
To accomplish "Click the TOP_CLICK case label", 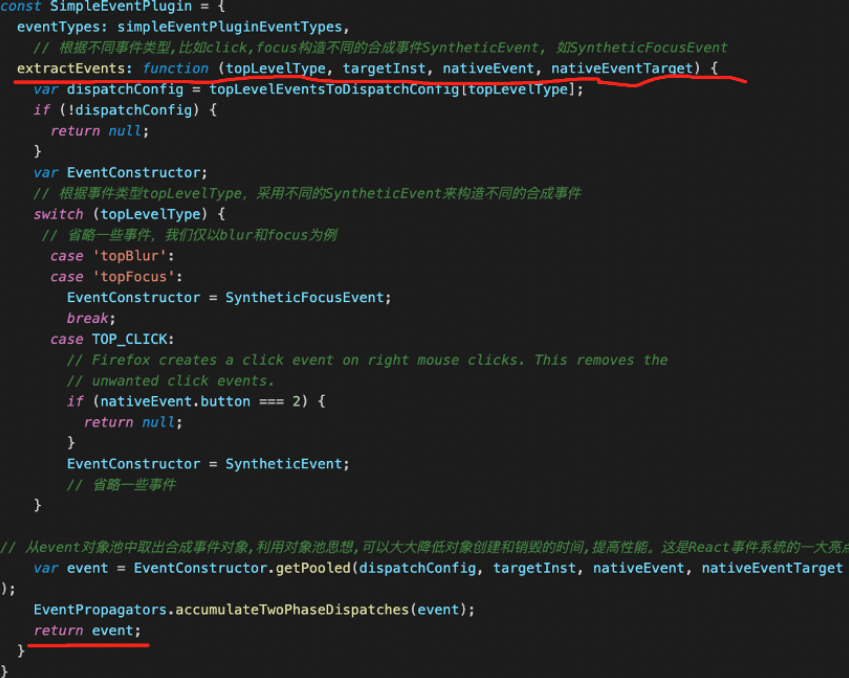I will [129, 340].
